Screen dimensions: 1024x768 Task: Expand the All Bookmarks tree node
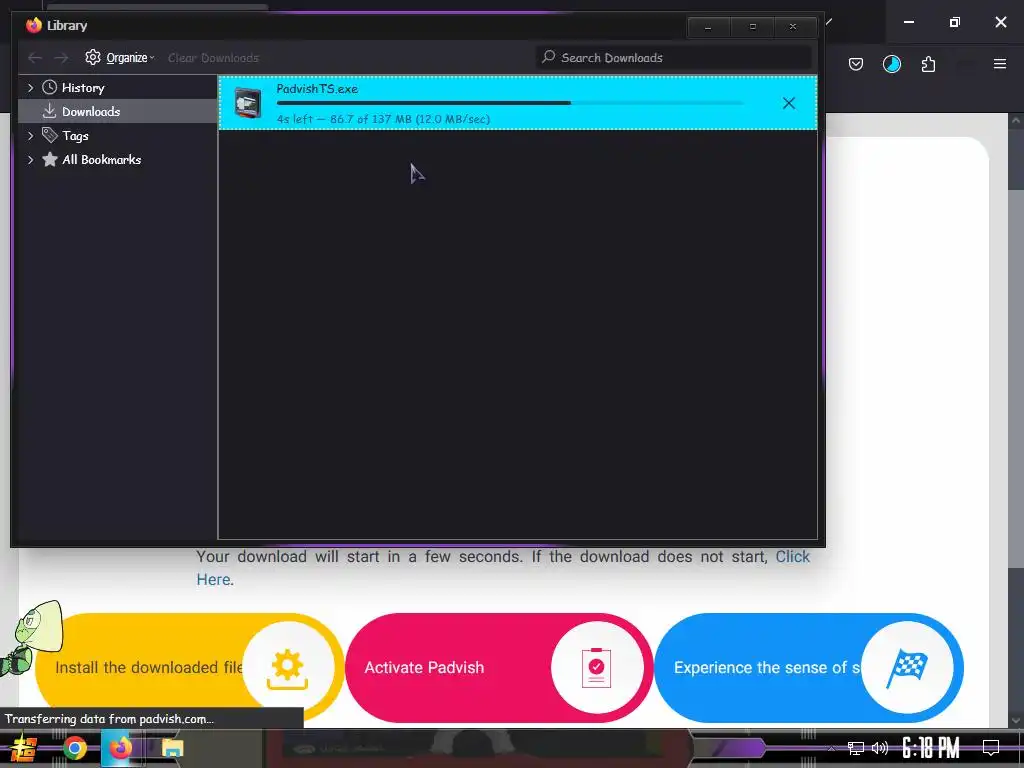pyautogui.click(x=30, y=160)
